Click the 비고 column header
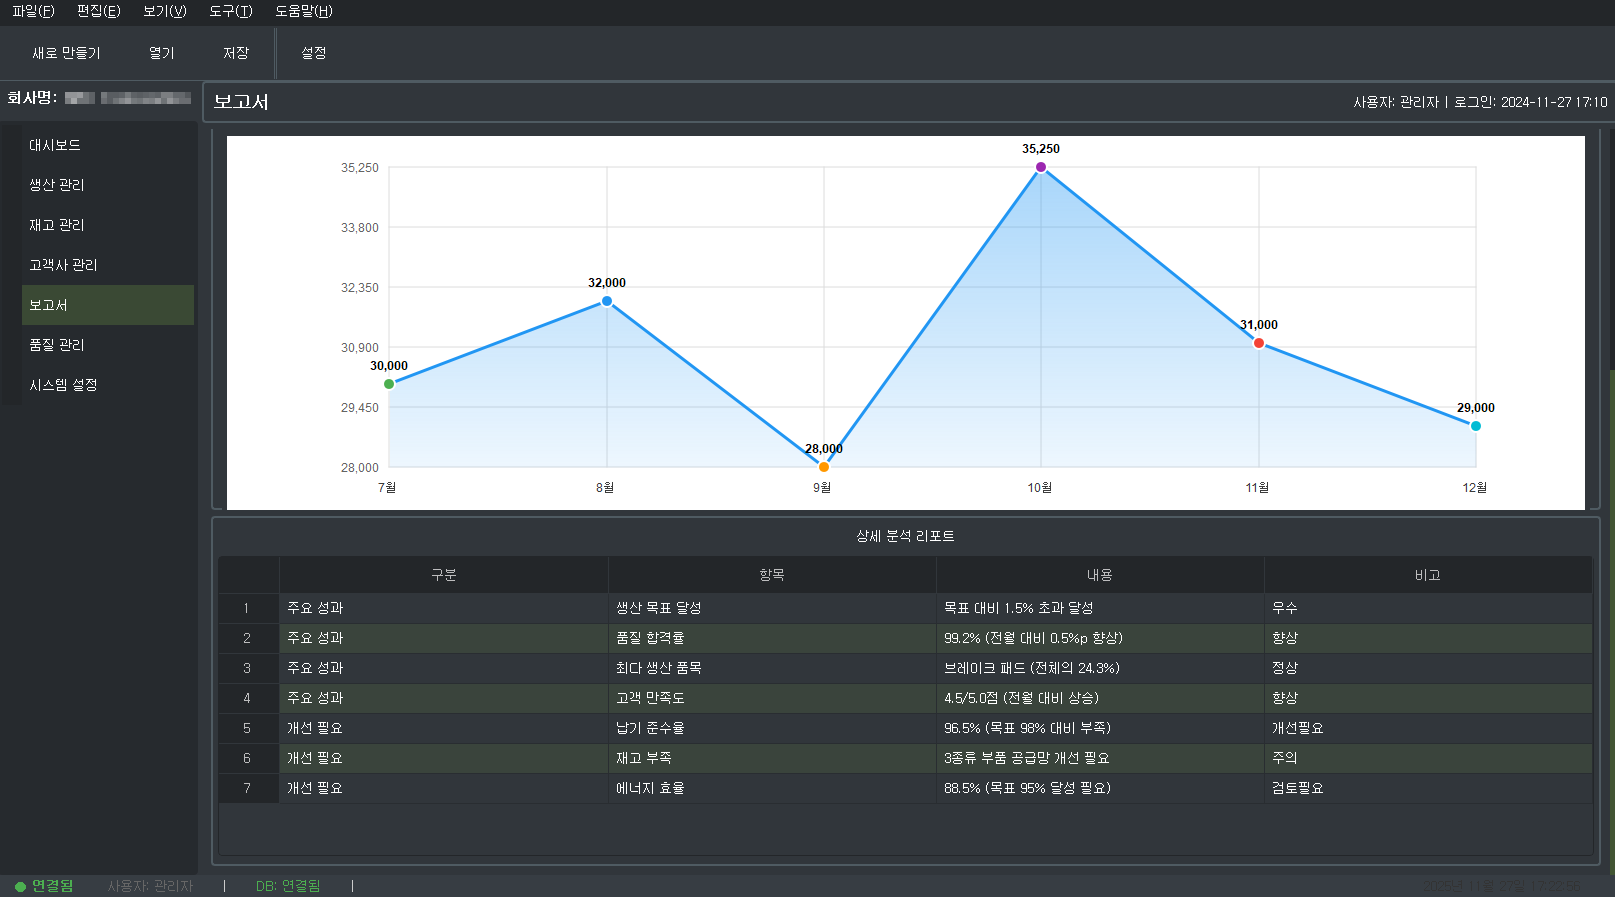1615x897 pixels. click(1427, 575)
